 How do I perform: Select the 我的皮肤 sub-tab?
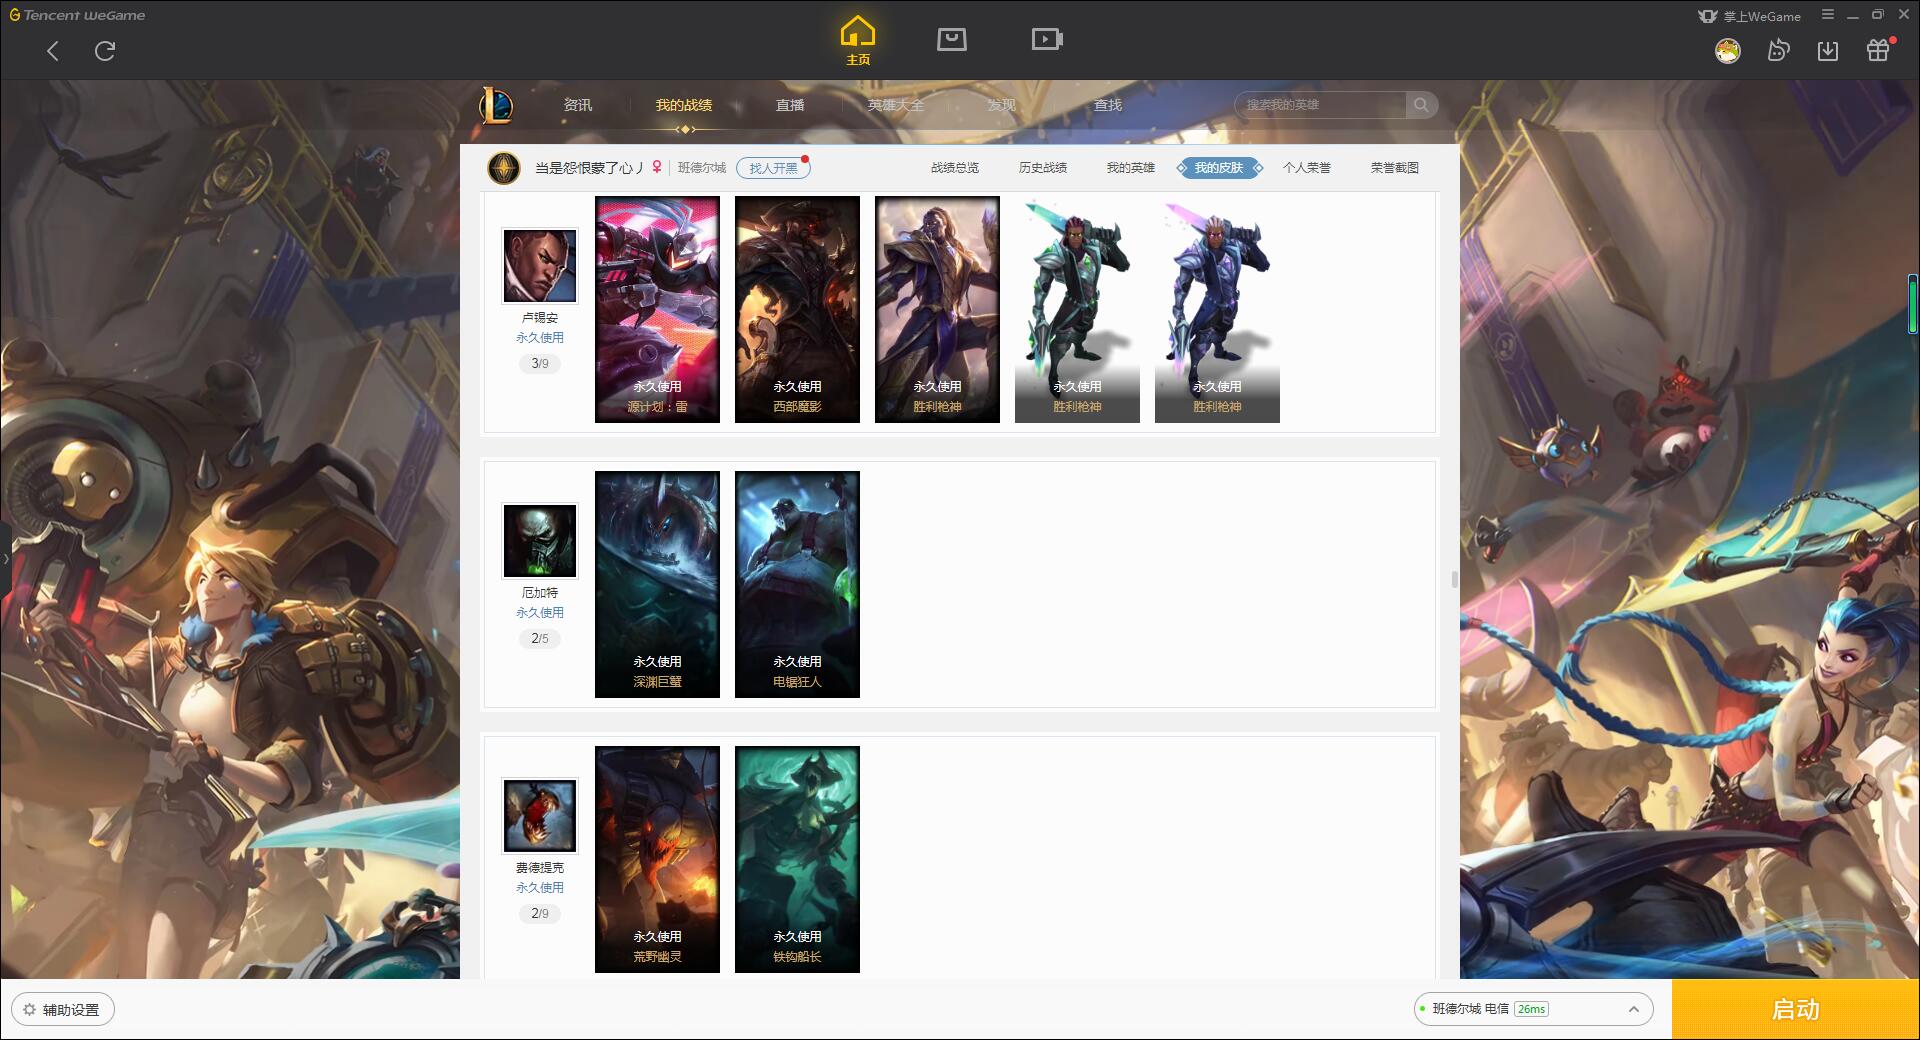tap(1219, 168)
